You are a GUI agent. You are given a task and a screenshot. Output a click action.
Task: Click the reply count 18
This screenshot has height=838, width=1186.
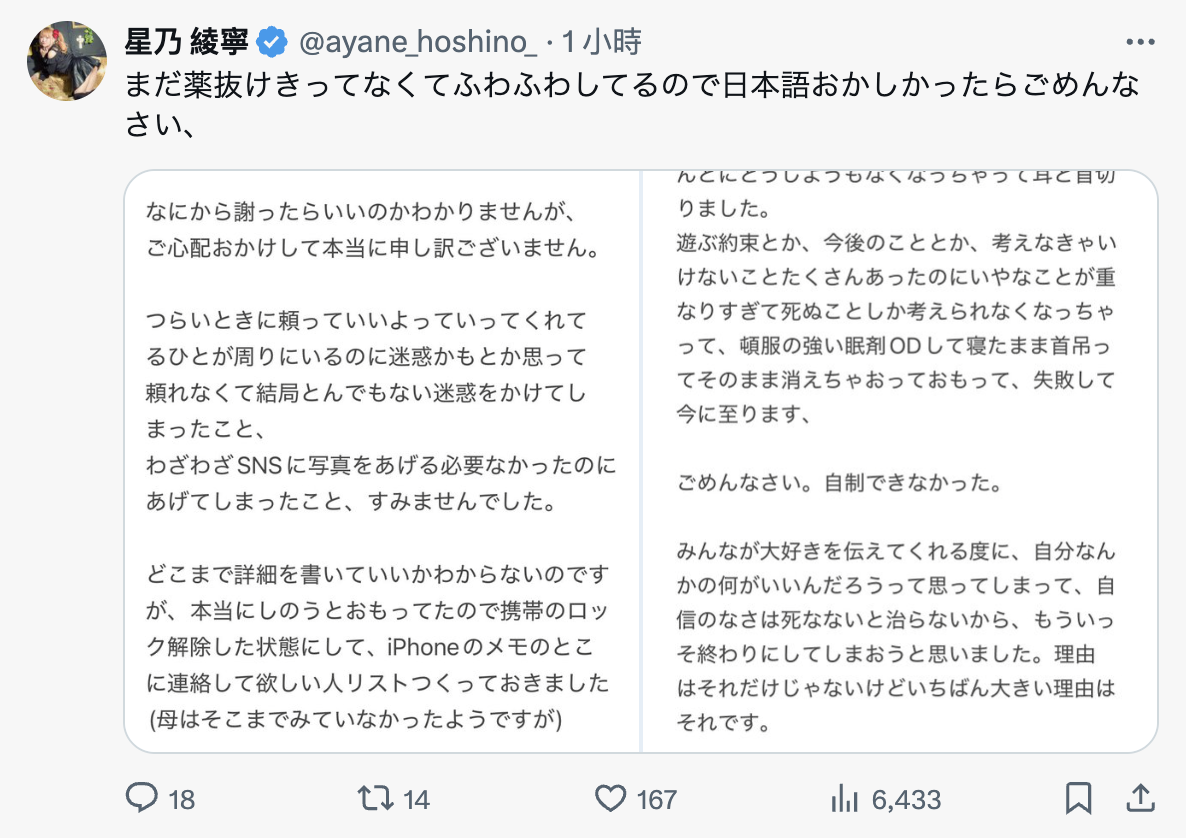(181, 799)
